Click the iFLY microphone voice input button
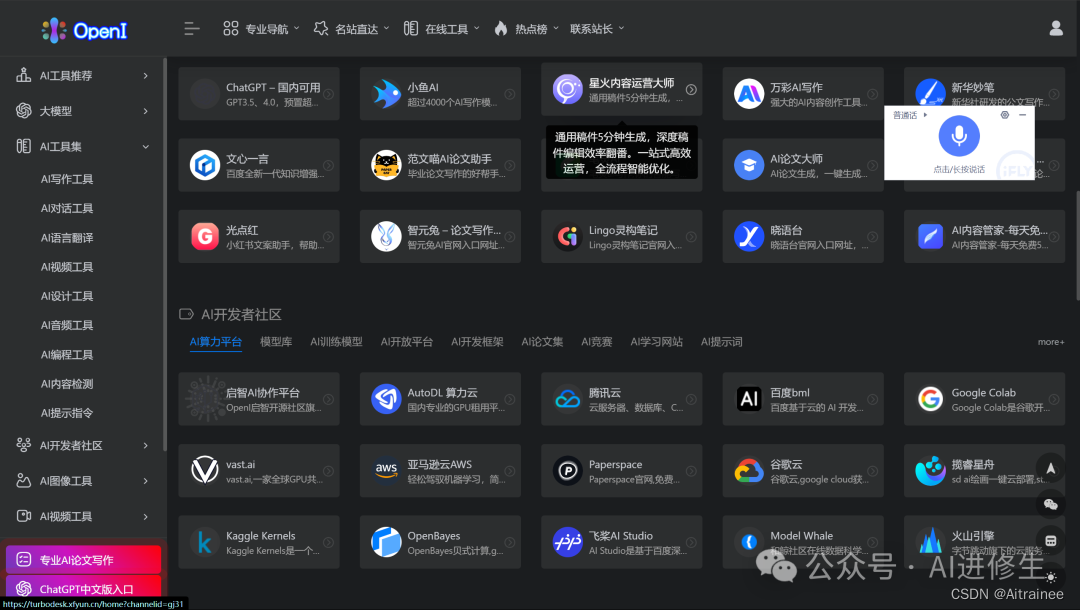 pyautogui.click(x=959, y=136)
